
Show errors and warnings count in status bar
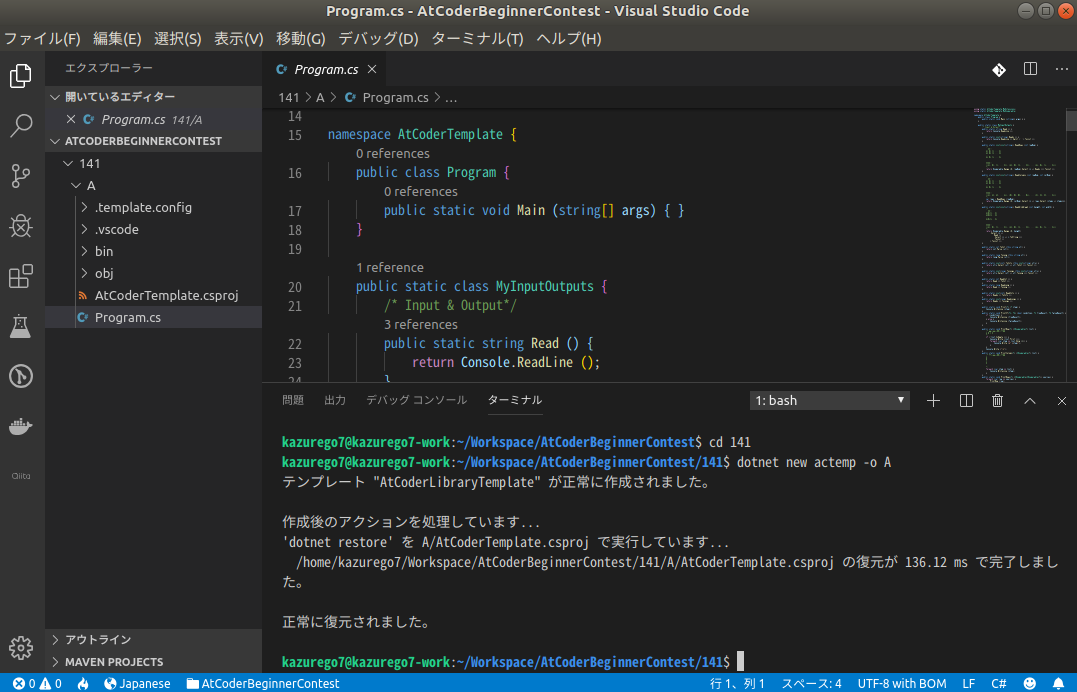(x=38, y=684)
